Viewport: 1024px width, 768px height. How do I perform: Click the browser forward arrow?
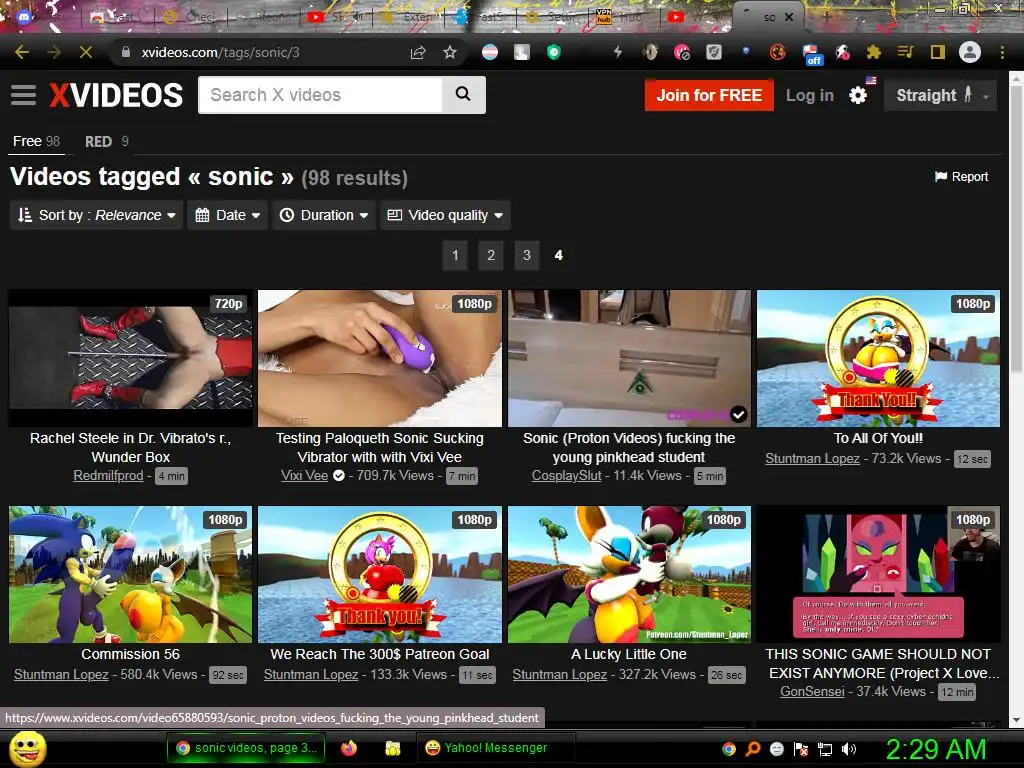[x=54, y=52]
